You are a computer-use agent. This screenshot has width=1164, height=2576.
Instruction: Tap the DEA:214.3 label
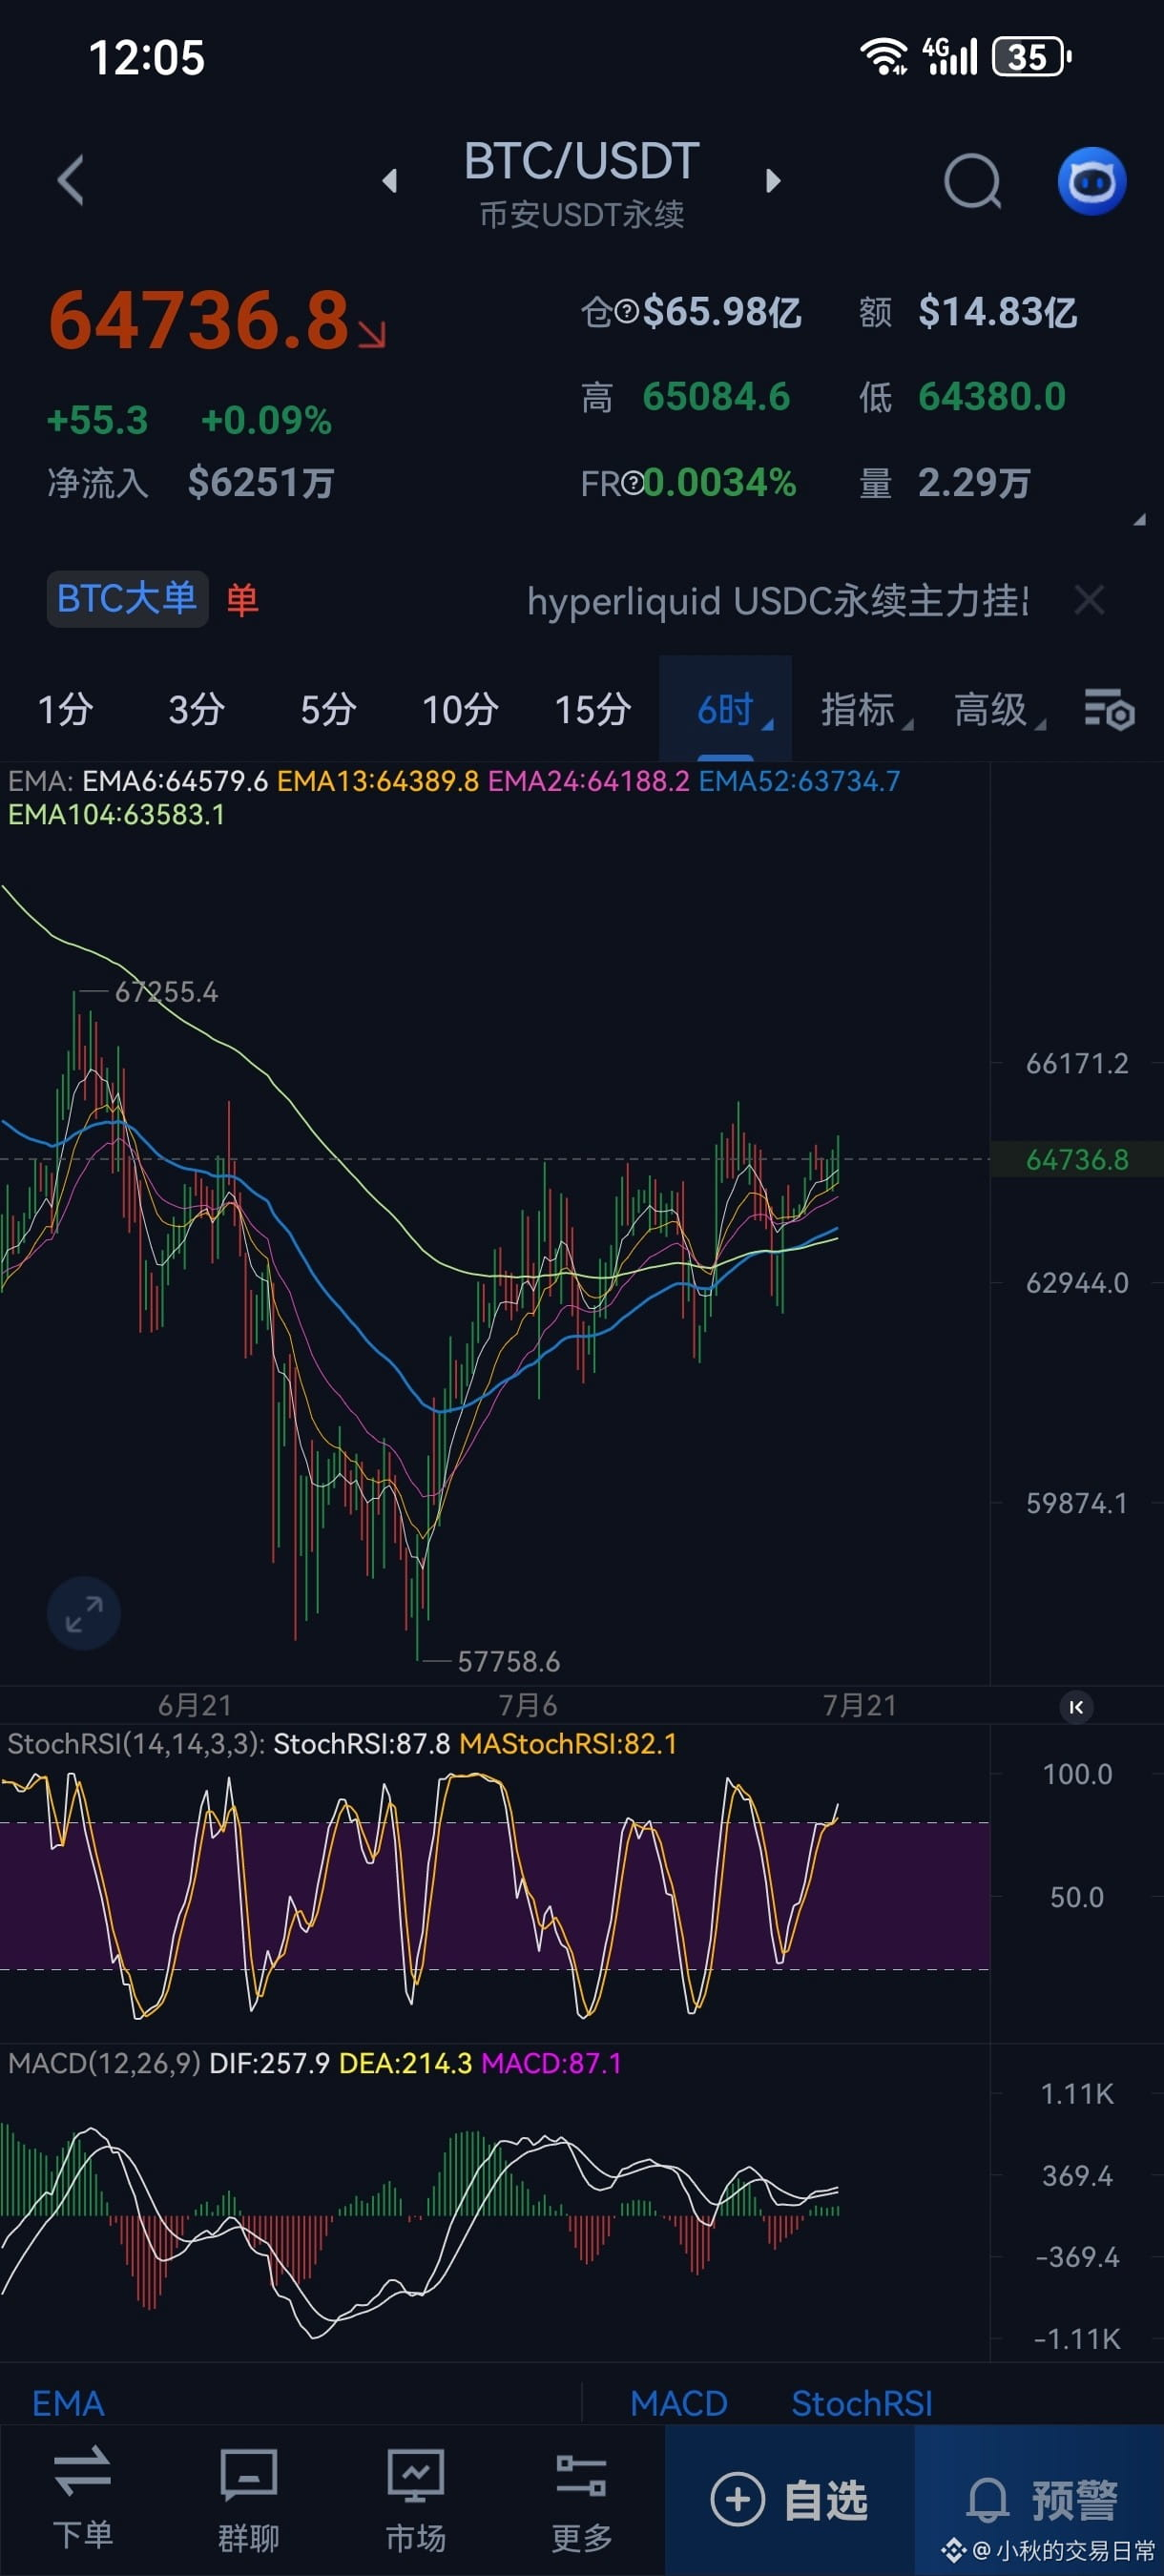[405, 2063]
